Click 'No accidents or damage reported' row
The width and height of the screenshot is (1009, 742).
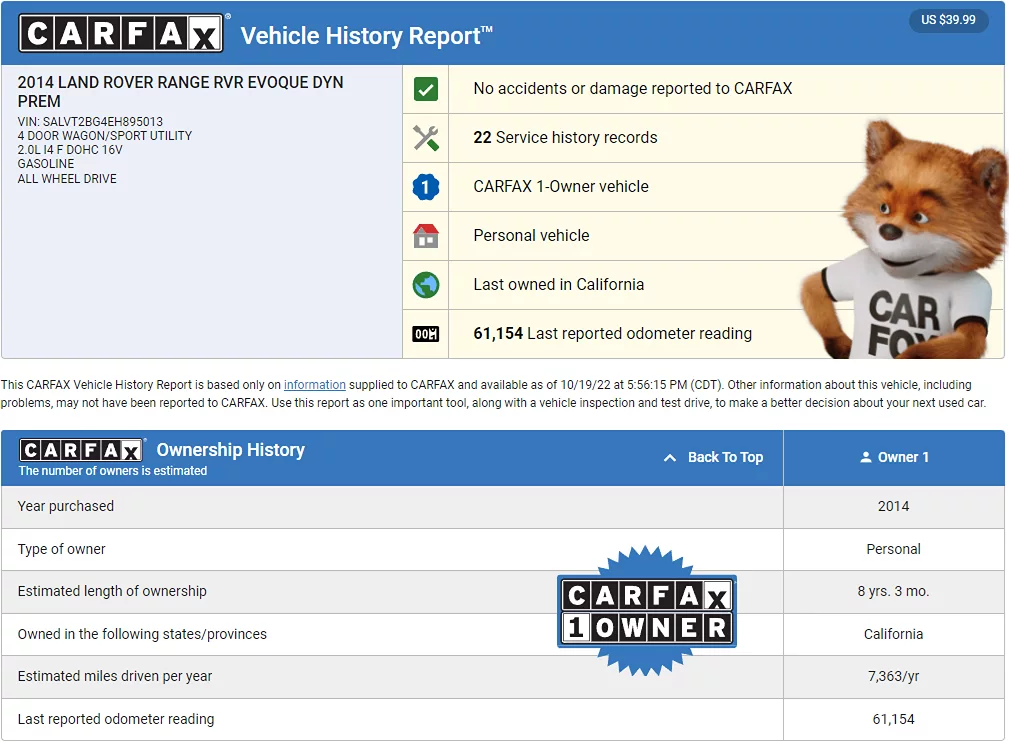(x=632, y=89)
